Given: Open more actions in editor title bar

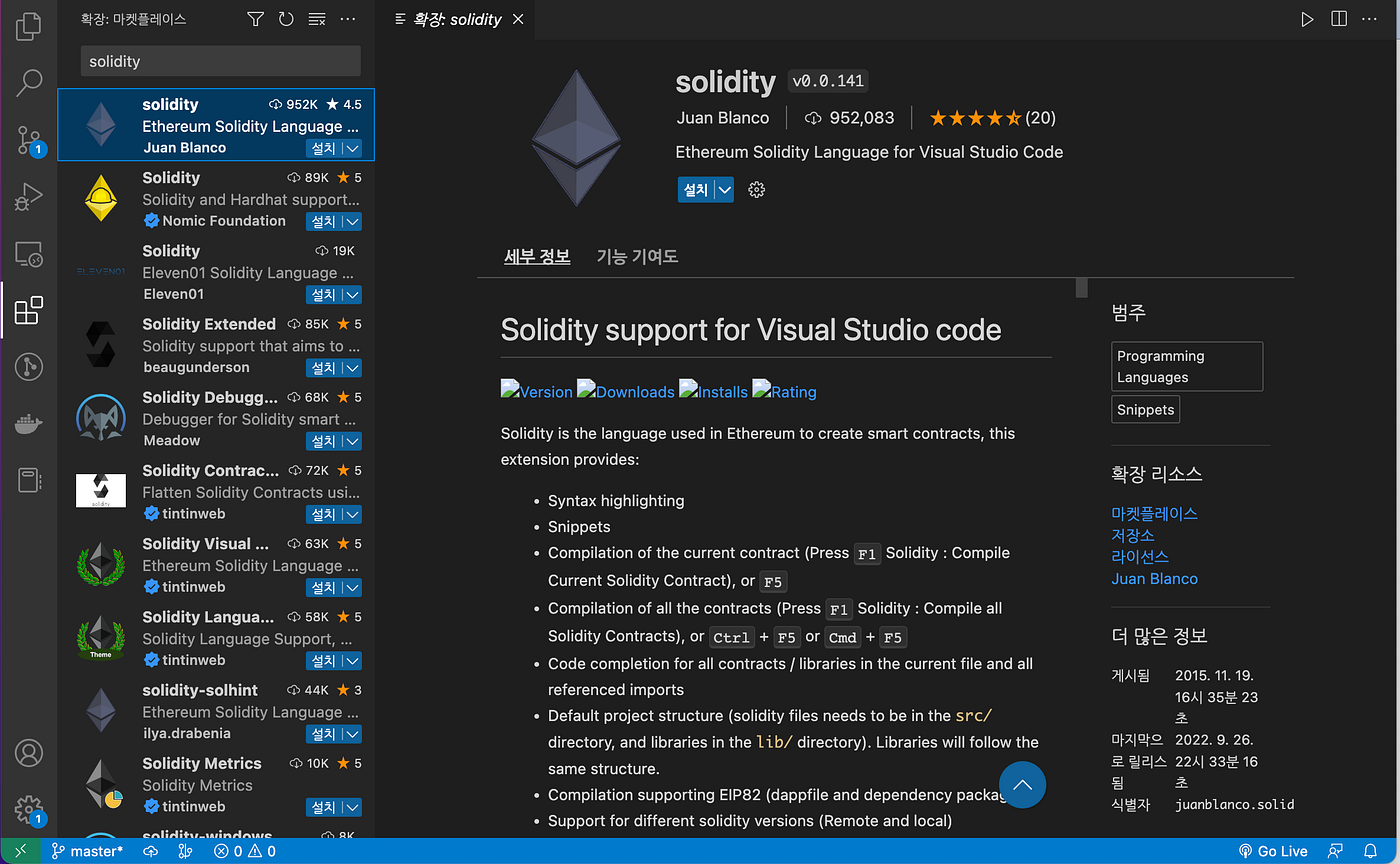Looking at the screenshot, I should pos(1369,19).
